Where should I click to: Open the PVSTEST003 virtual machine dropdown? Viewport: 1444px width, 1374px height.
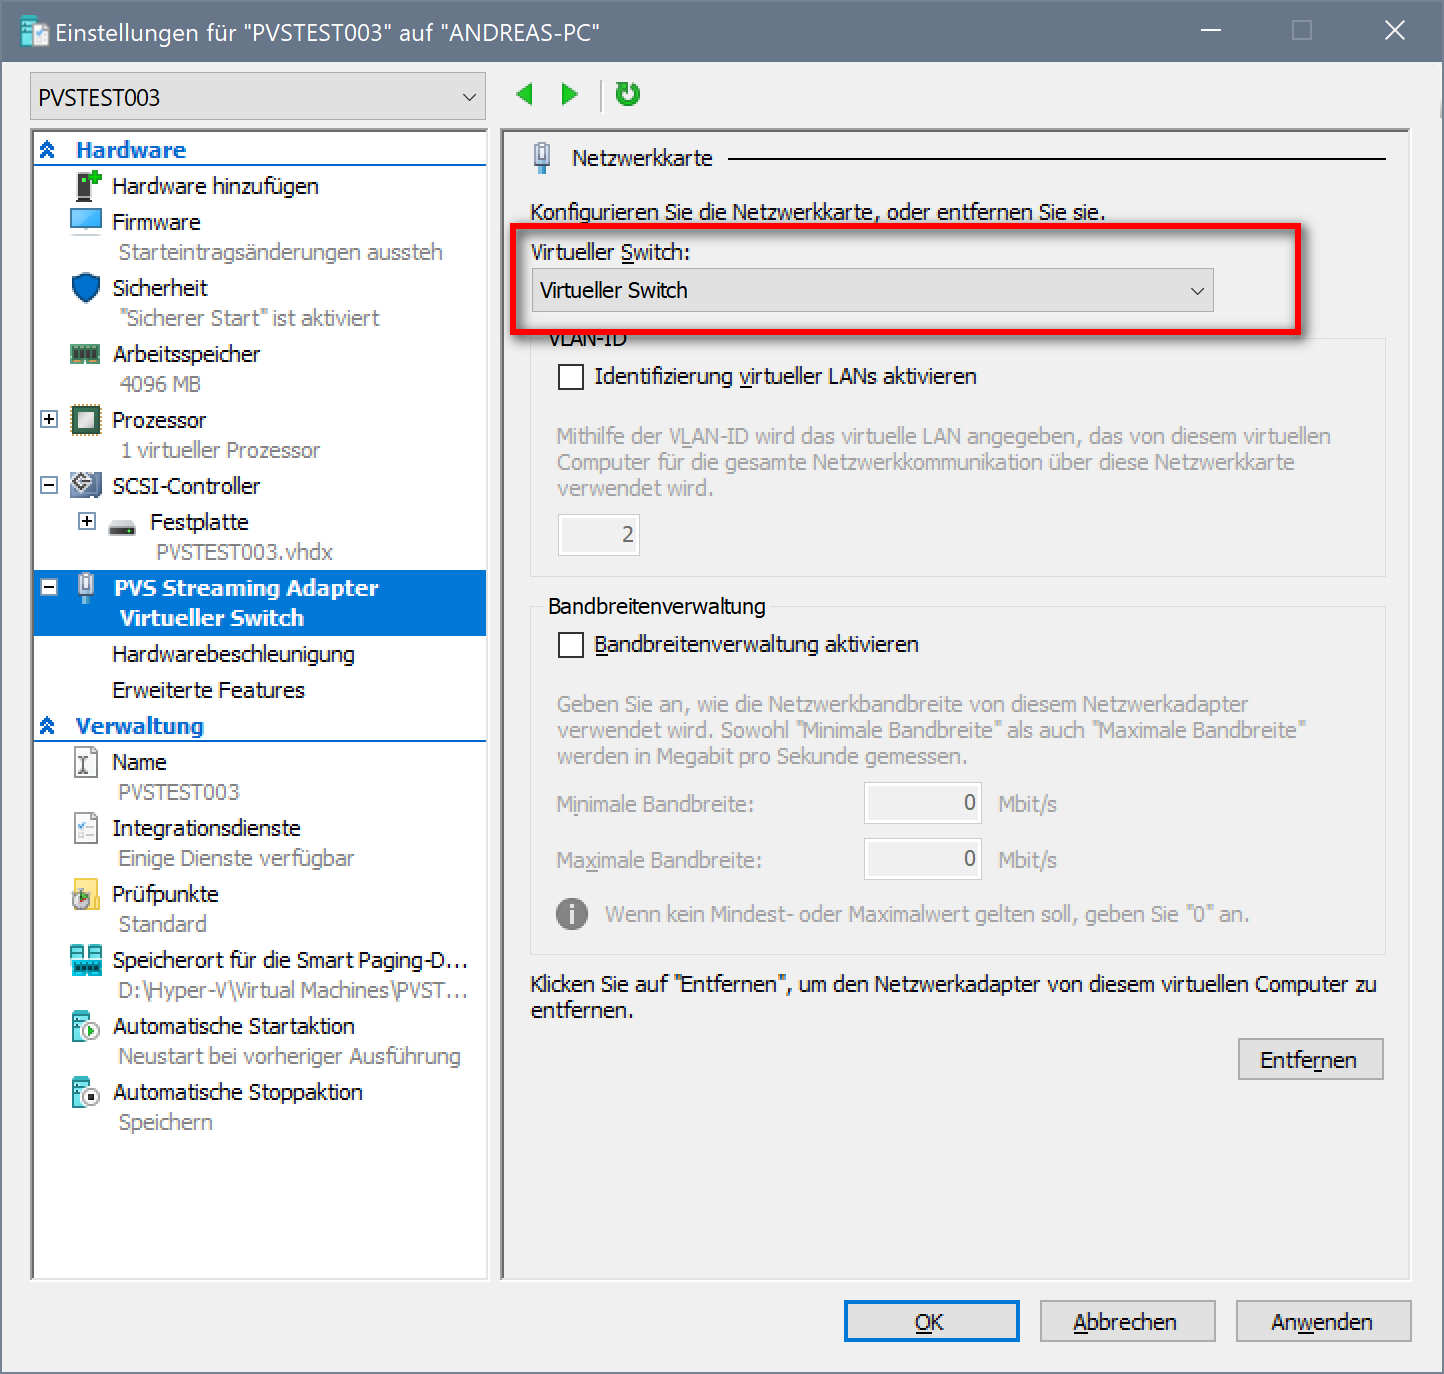click(258, 97)
